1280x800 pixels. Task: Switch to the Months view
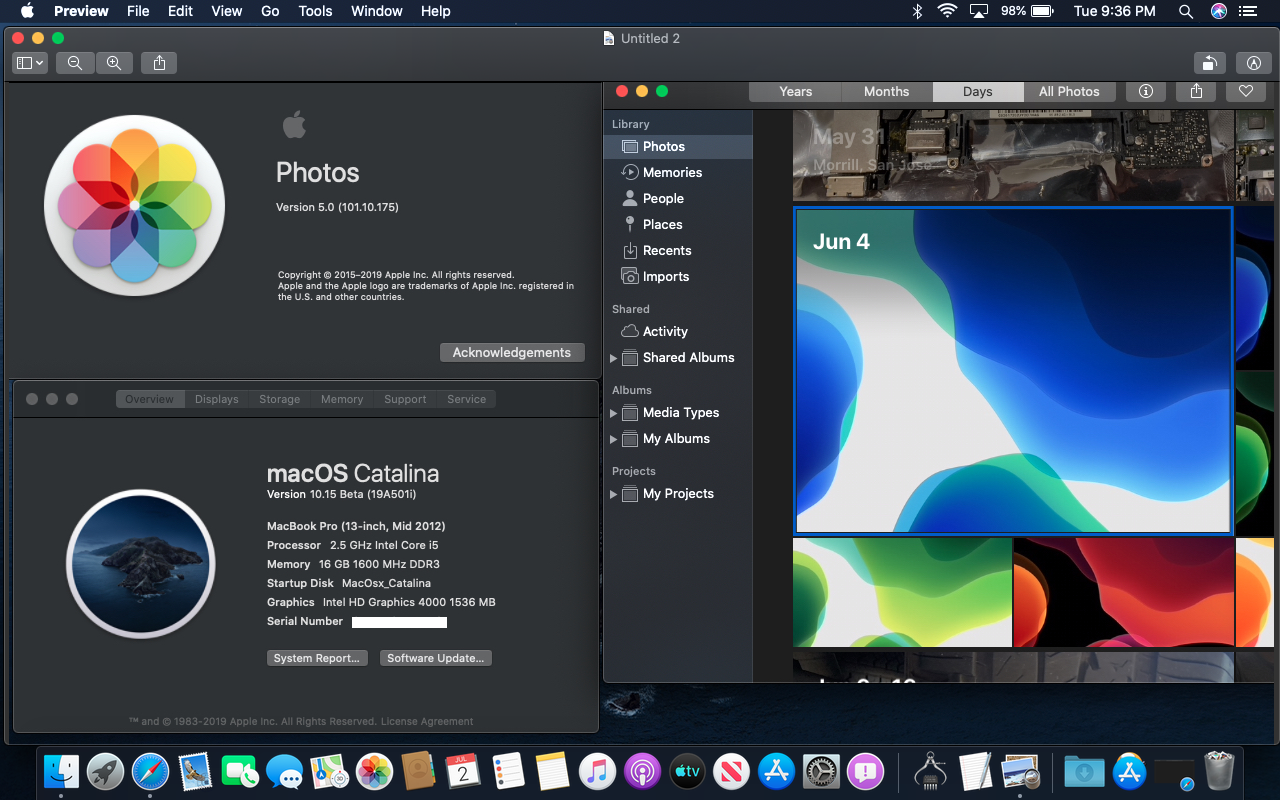click(x=887, y=91)
